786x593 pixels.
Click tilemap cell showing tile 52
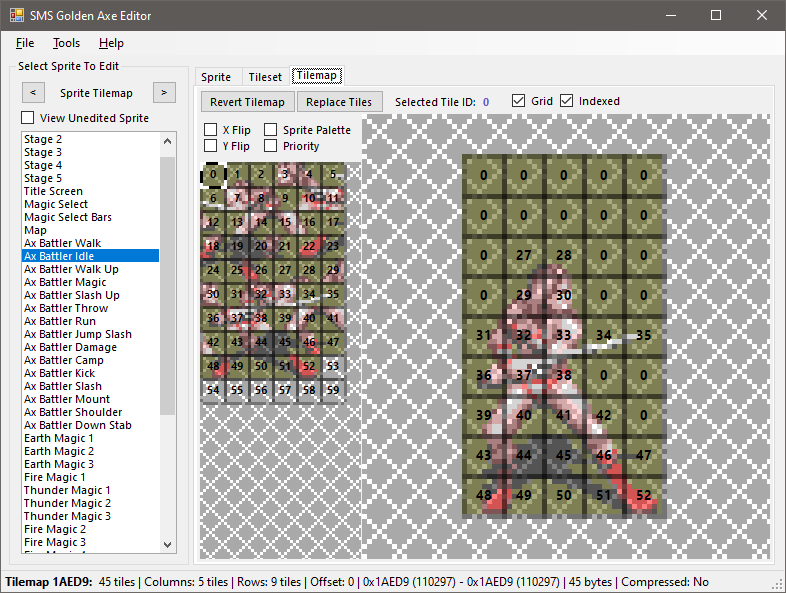point(644,495)
